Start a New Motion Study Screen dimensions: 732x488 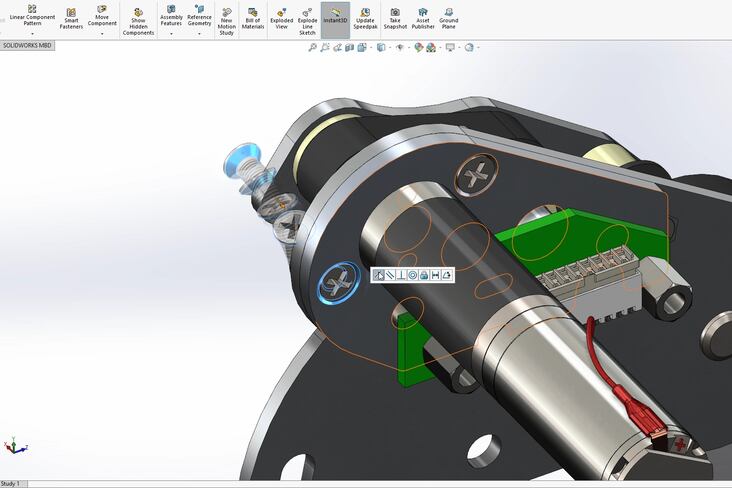pyautogui.click(x=226, y=21)
